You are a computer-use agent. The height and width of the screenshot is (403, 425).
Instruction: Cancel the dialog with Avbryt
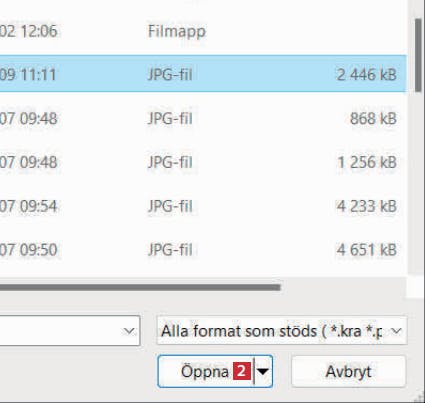coord(348,371)
